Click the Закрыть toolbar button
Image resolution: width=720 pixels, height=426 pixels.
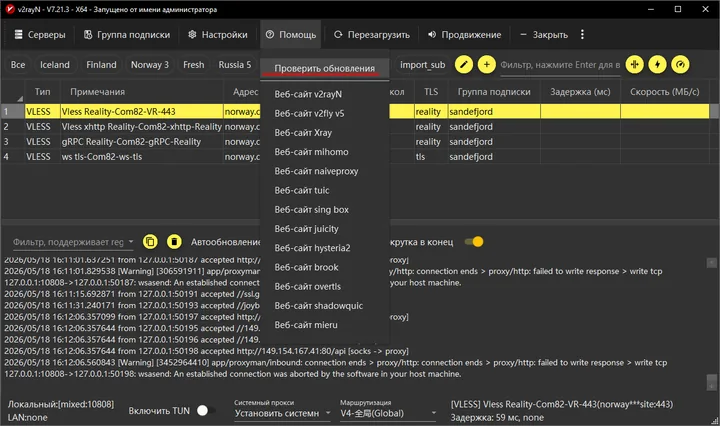pos(544,34)
